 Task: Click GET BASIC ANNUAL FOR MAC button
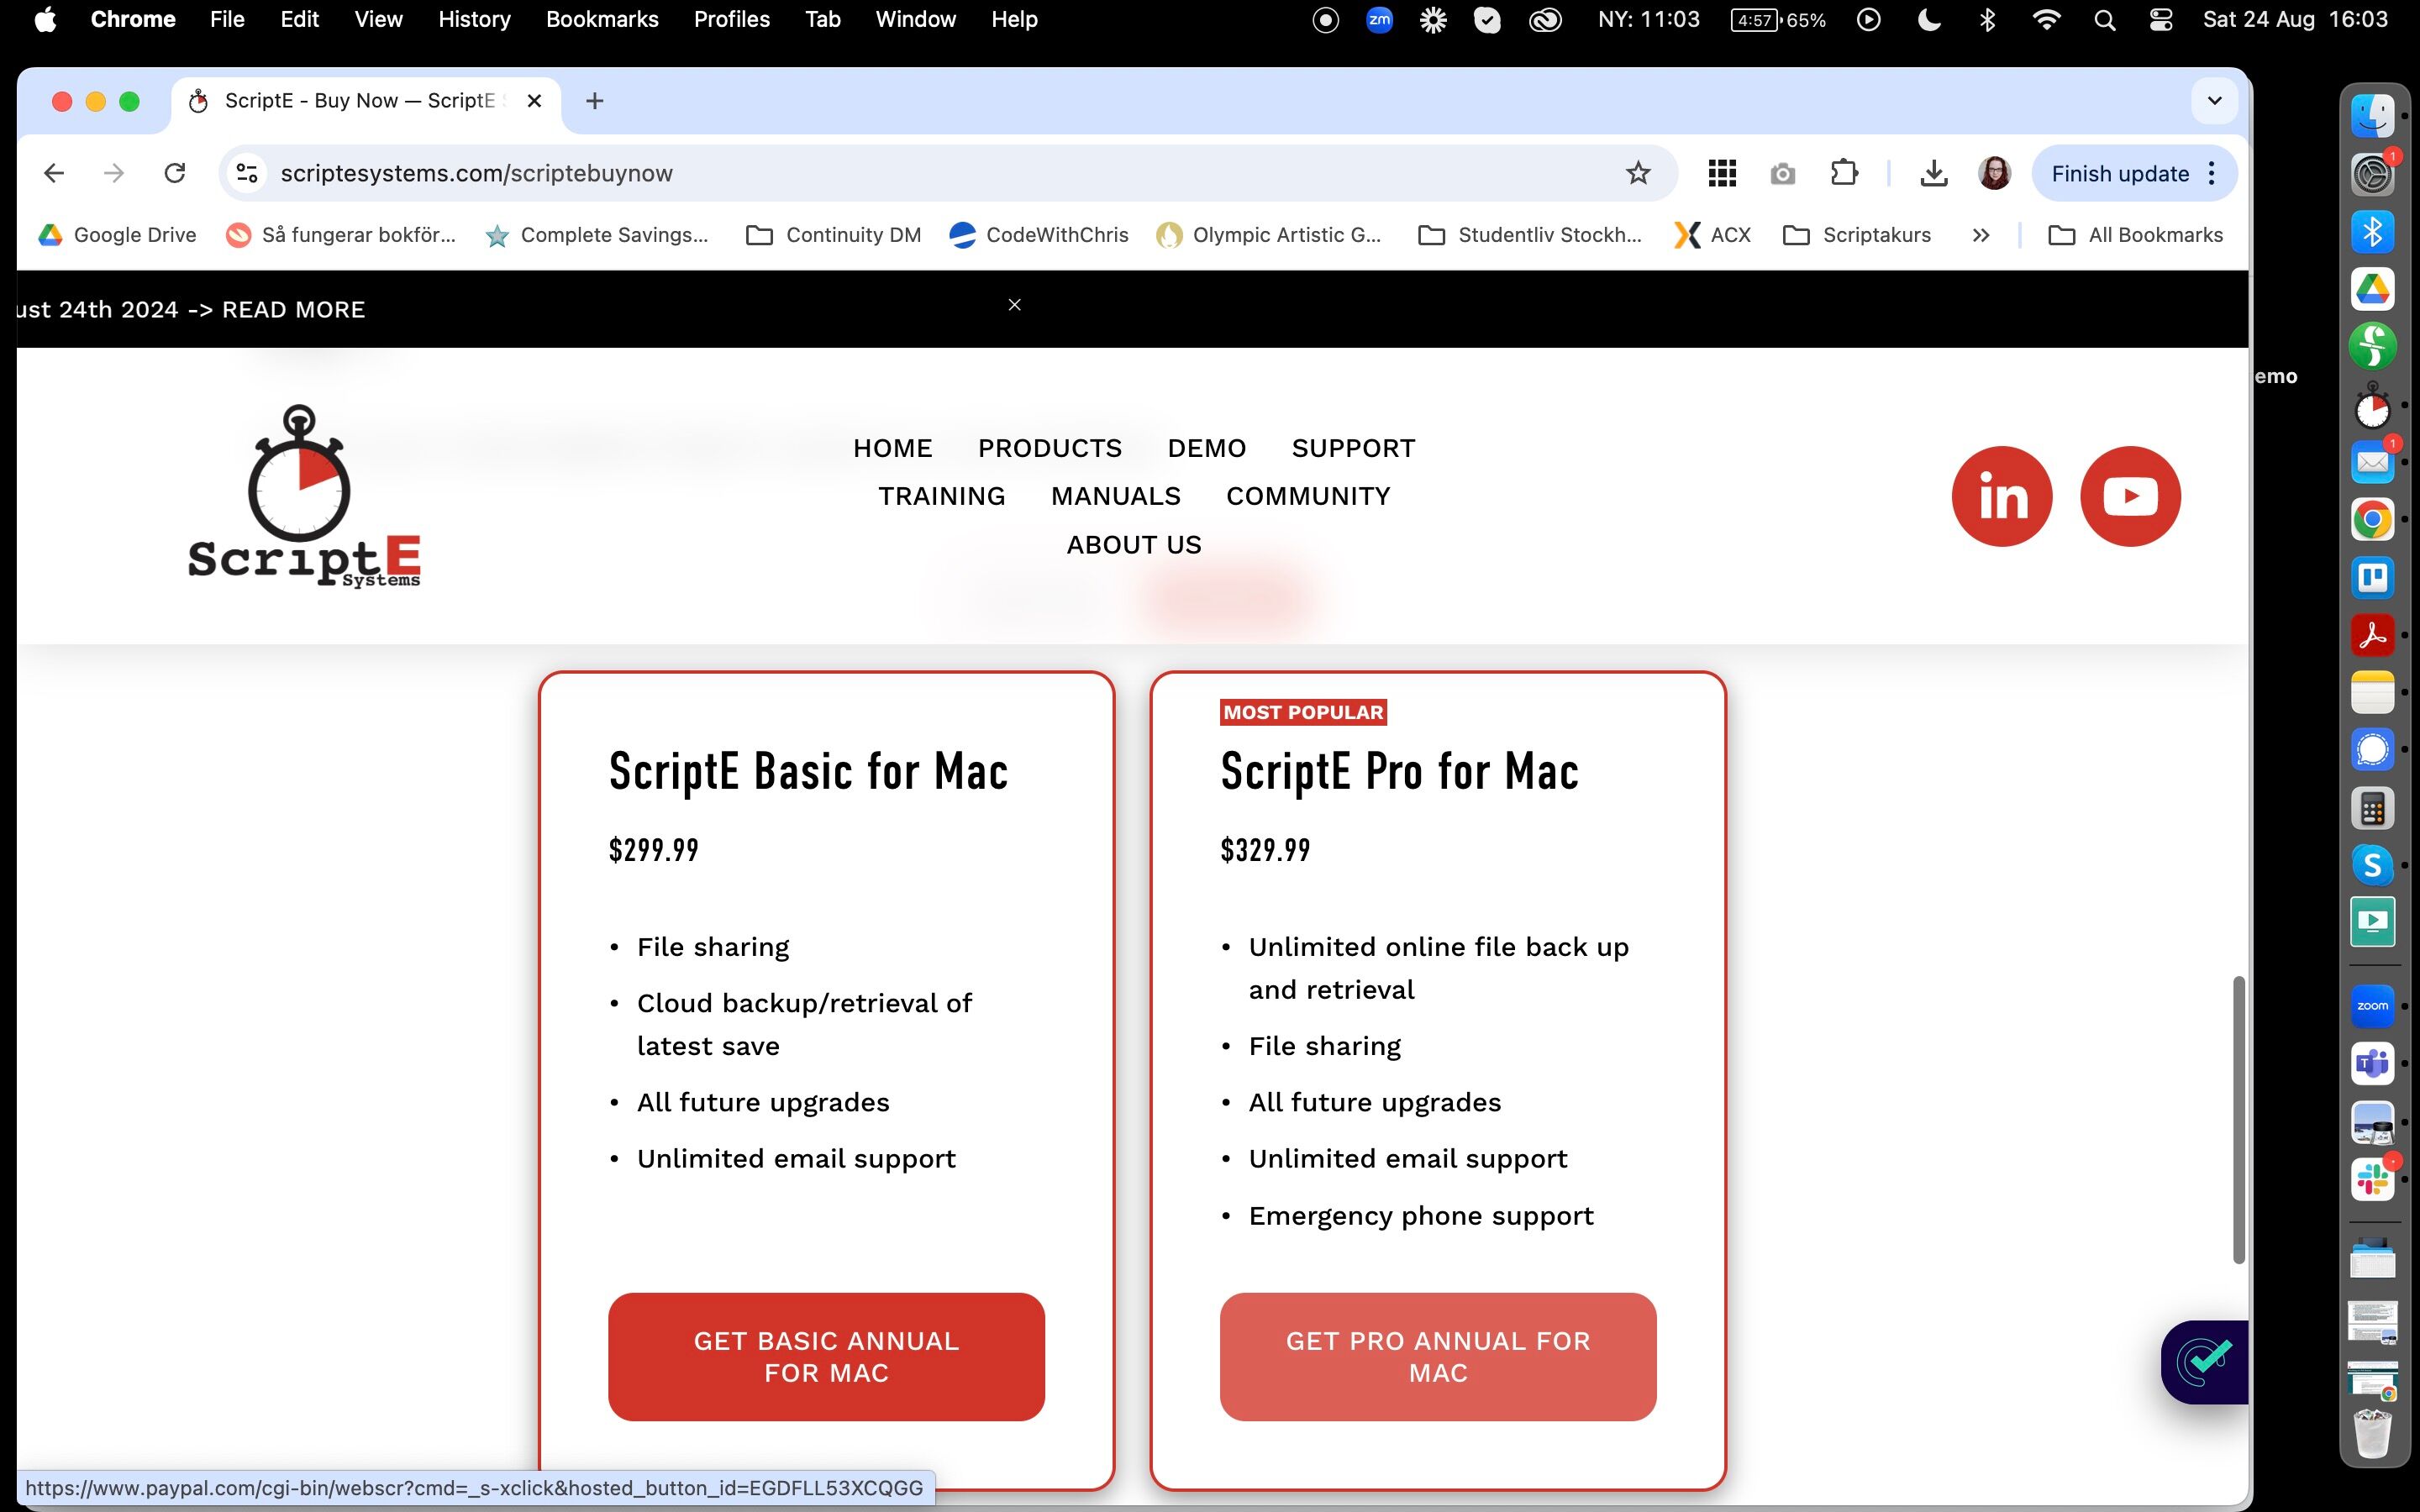pyautogui.click(x=826, y=1356)
